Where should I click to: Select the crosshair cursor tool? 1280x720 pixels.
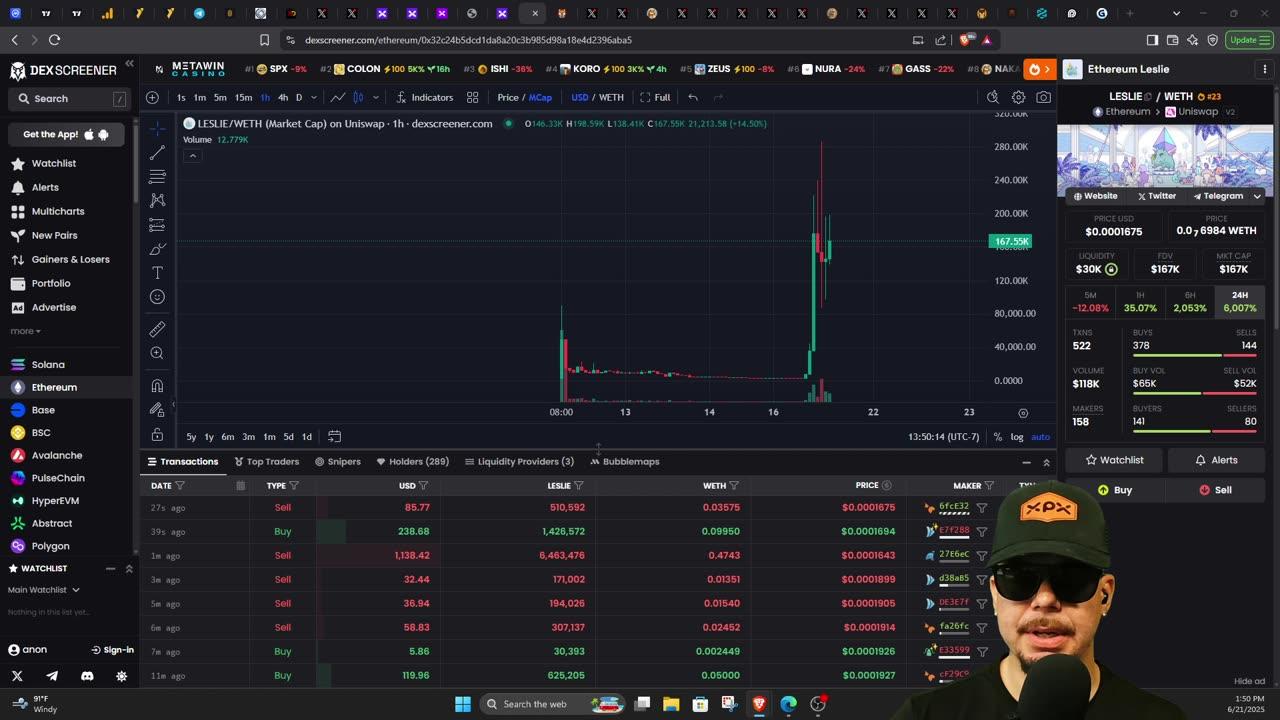pyautogui.click(x=157, y=129)
